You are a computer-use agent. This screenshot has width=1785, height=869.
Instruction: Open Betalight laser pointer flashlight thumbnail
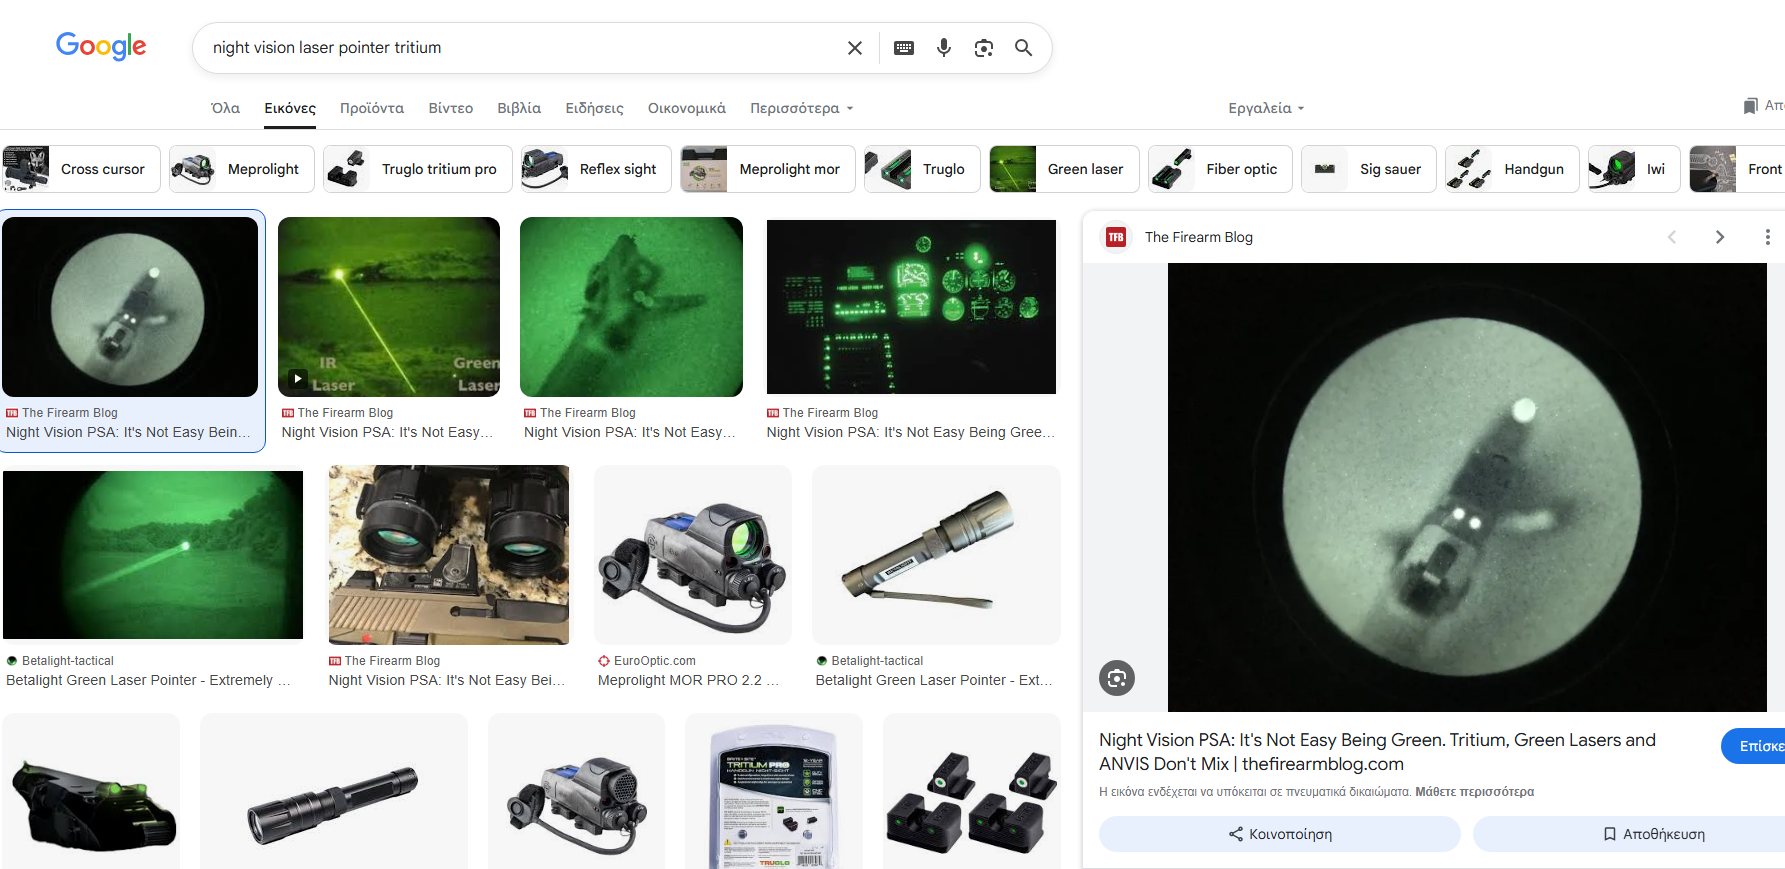point(936,555)
